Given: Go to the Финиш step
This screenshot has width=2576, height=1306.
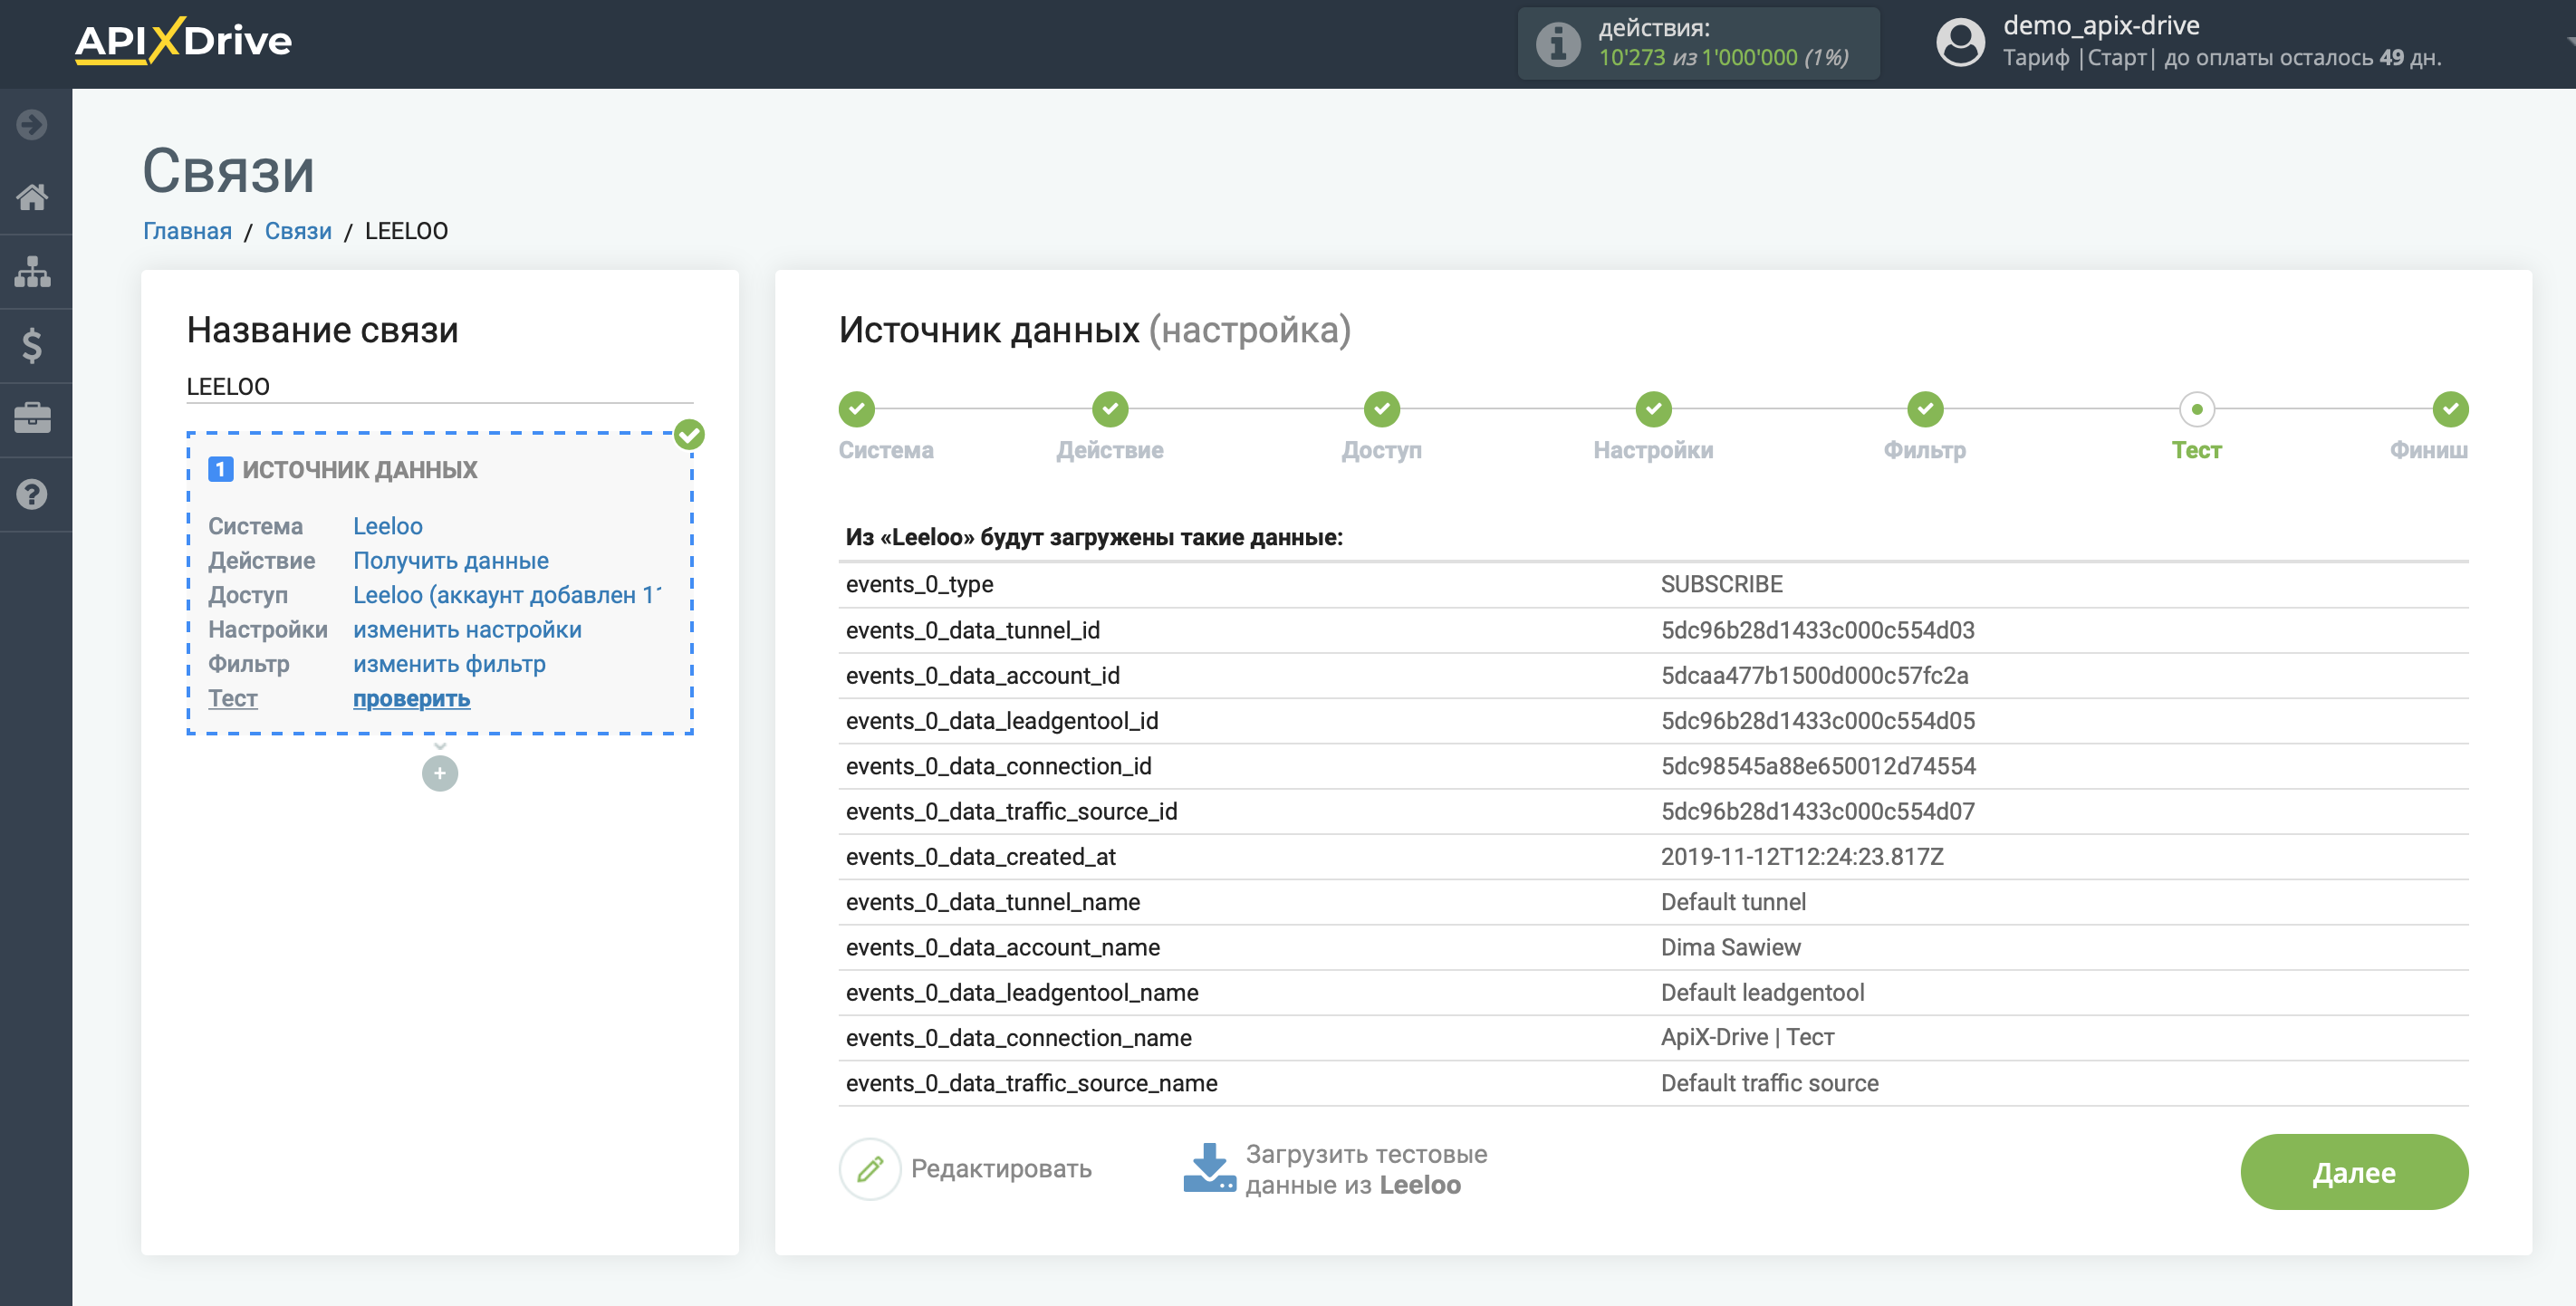Looking at the screenshot, I should [x=2450, y=409].
